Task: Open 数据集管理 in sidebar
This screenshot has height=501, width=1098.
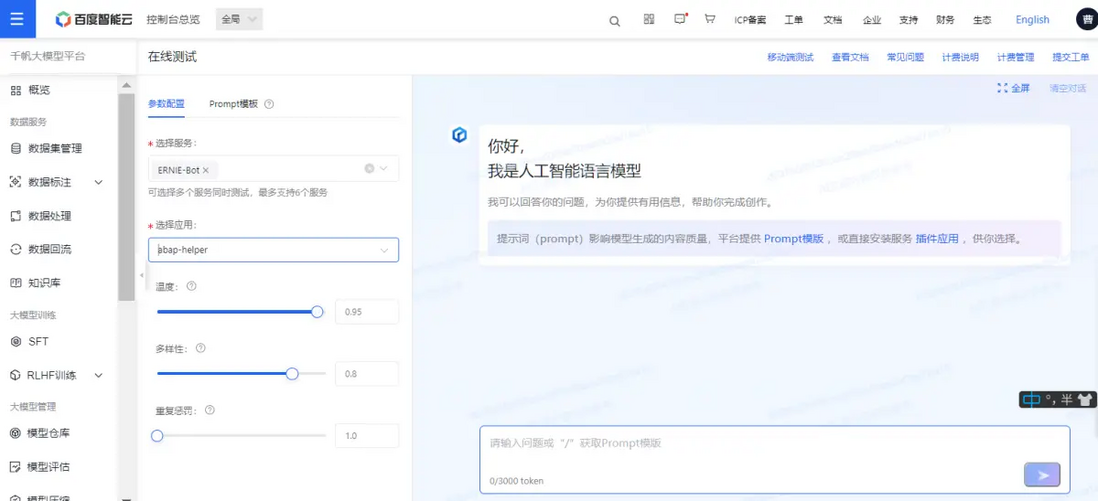Action: [x=55, y=149]
